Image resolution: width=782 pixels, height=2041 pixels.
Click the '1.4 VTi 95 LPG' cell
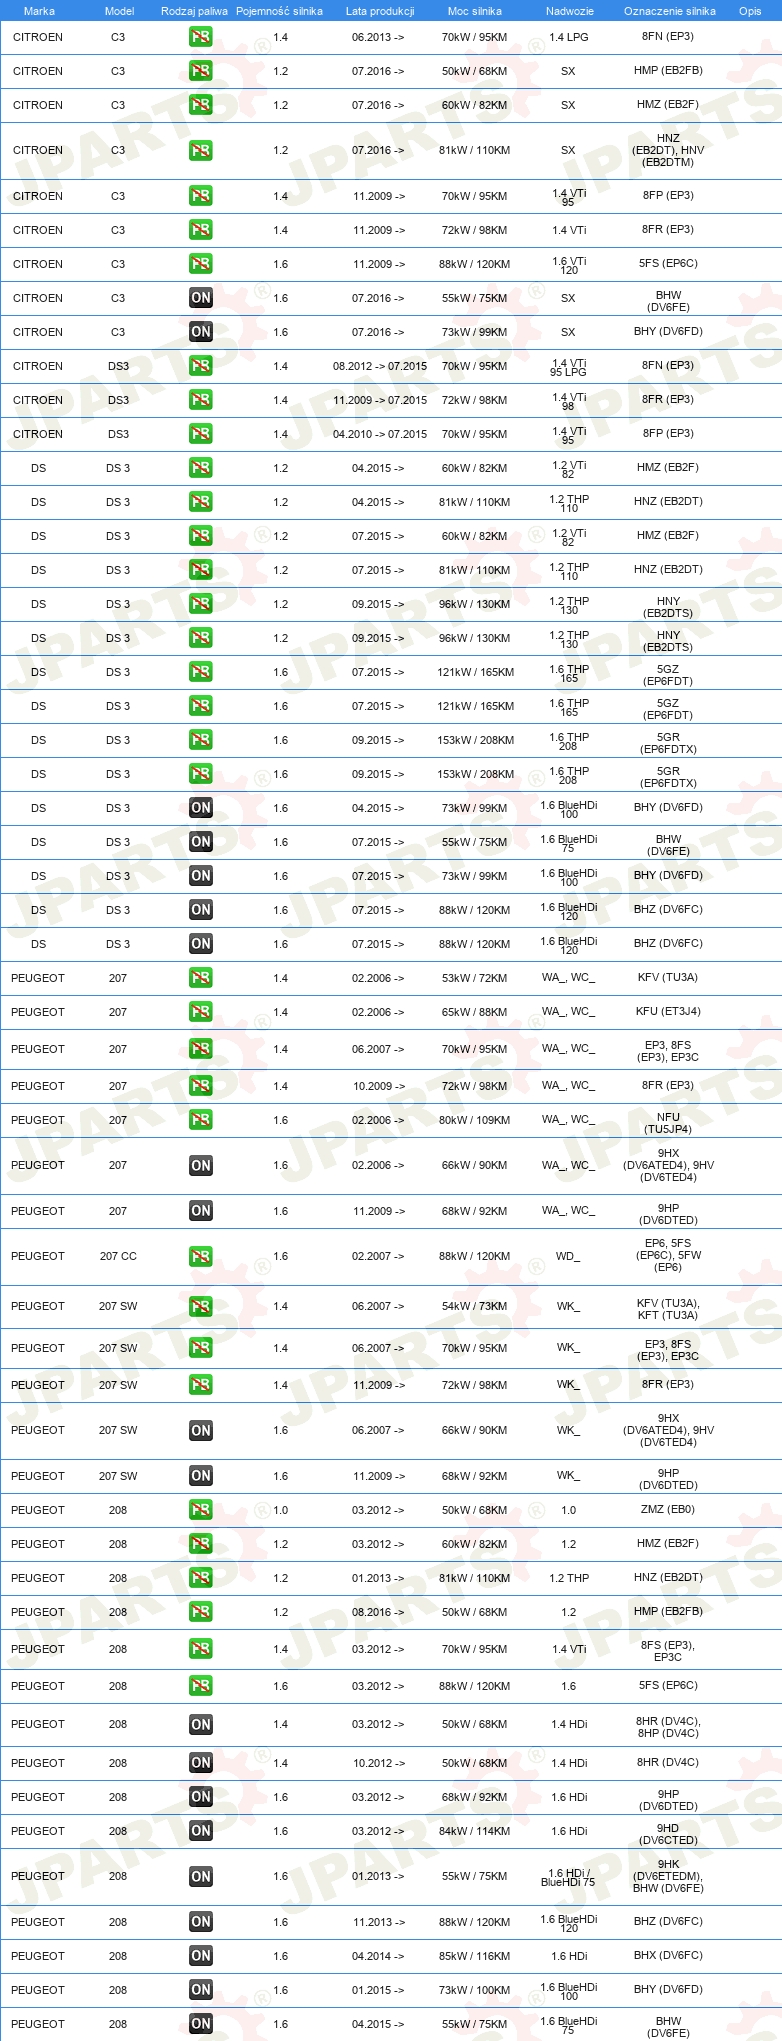pyautogui.click(x=568, y=367)
